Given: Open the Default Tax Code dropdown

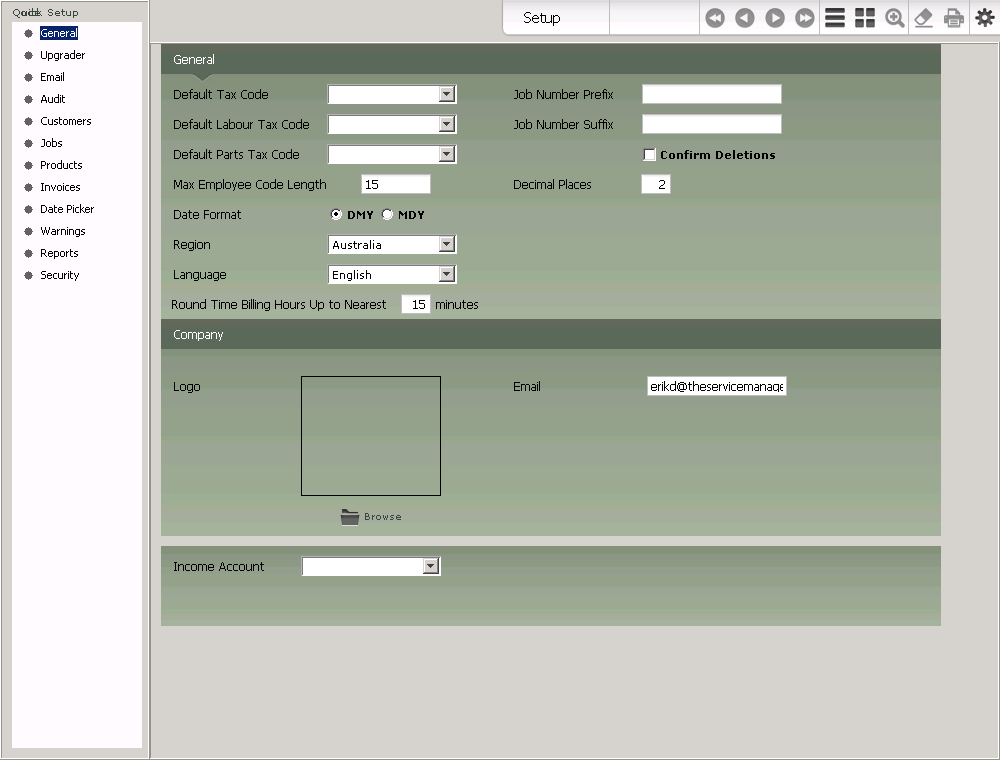Looking at the screenshot, I should pyautogui.click(x=447, y=95).
